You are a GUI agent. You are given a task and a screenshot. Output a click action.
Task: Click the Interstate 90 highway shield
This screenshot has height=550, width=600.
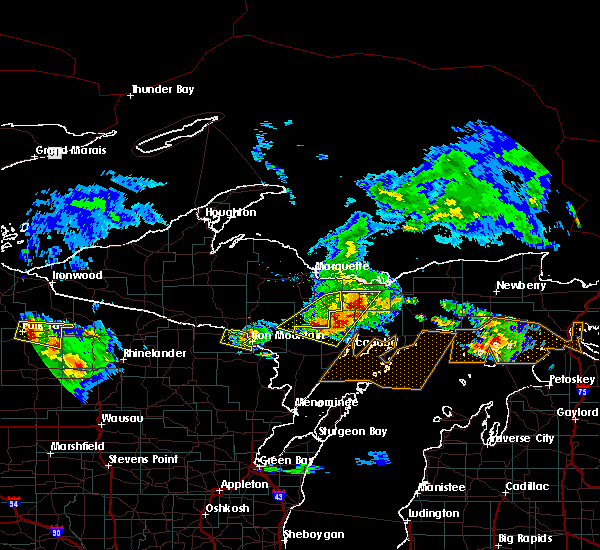point(56,531)
